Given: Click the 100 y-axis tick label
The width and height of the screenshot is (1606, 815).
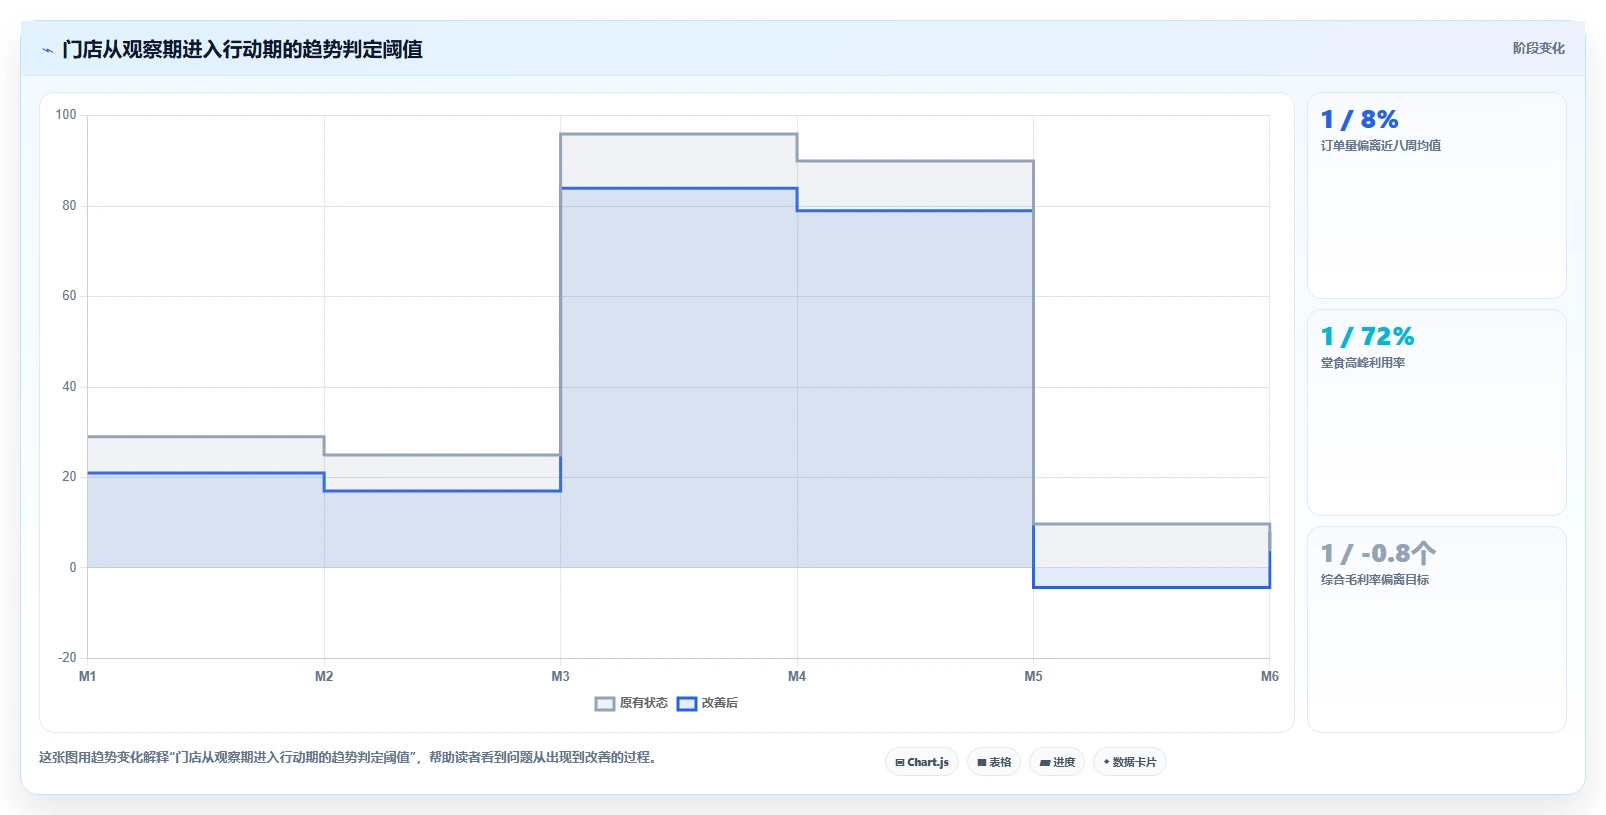Looking at the screenshot, I should tap(66, 115).
